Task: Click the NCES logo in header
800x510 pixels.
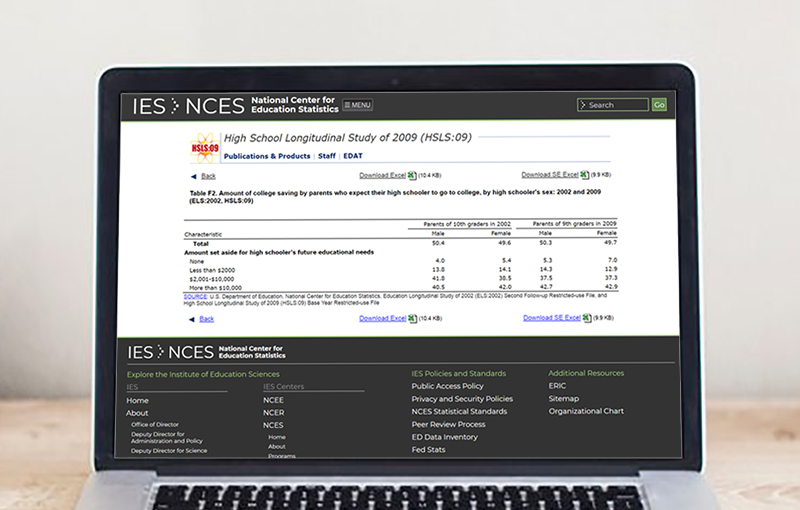Action: point(215,106)
